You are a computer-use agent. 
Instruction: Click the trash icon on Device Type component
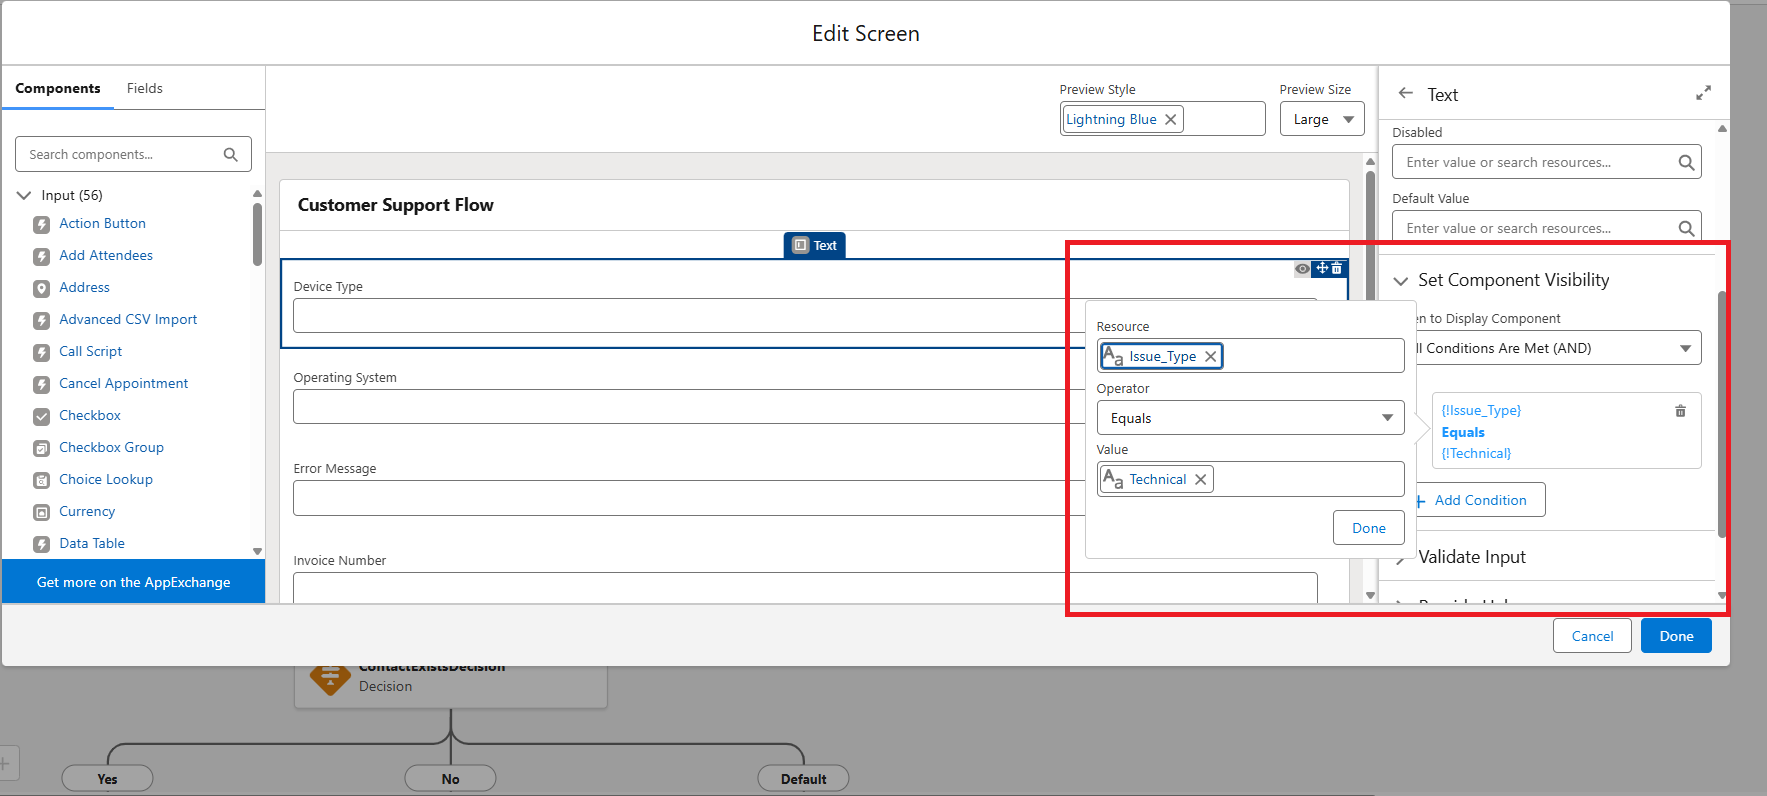pyautogui.click(x=1337, y=268)
